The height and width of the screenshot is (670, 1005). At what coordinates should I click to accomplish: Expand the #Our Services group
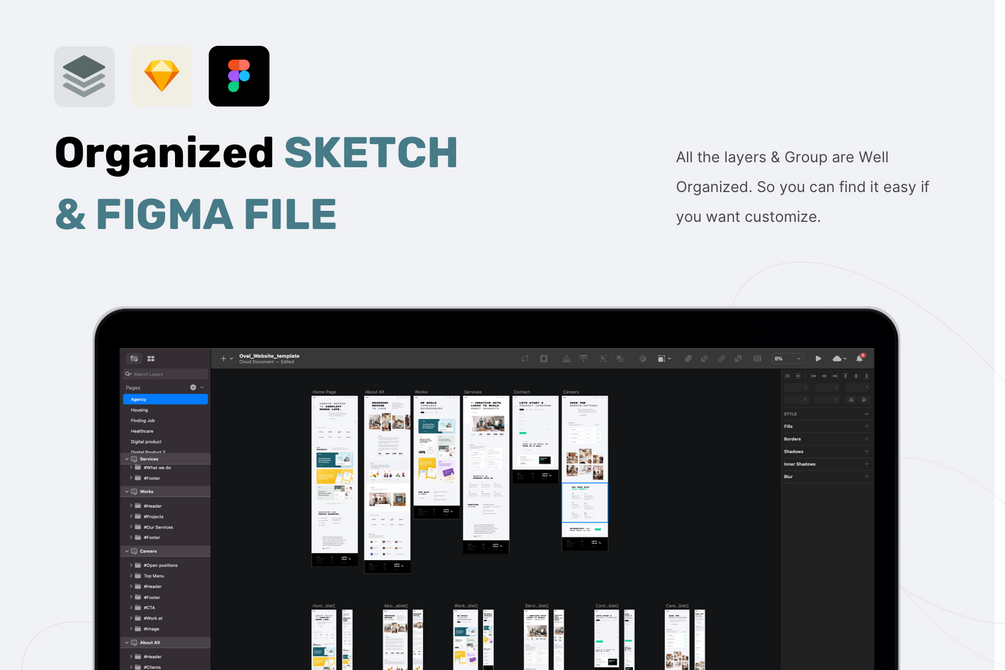coord(131,527)
